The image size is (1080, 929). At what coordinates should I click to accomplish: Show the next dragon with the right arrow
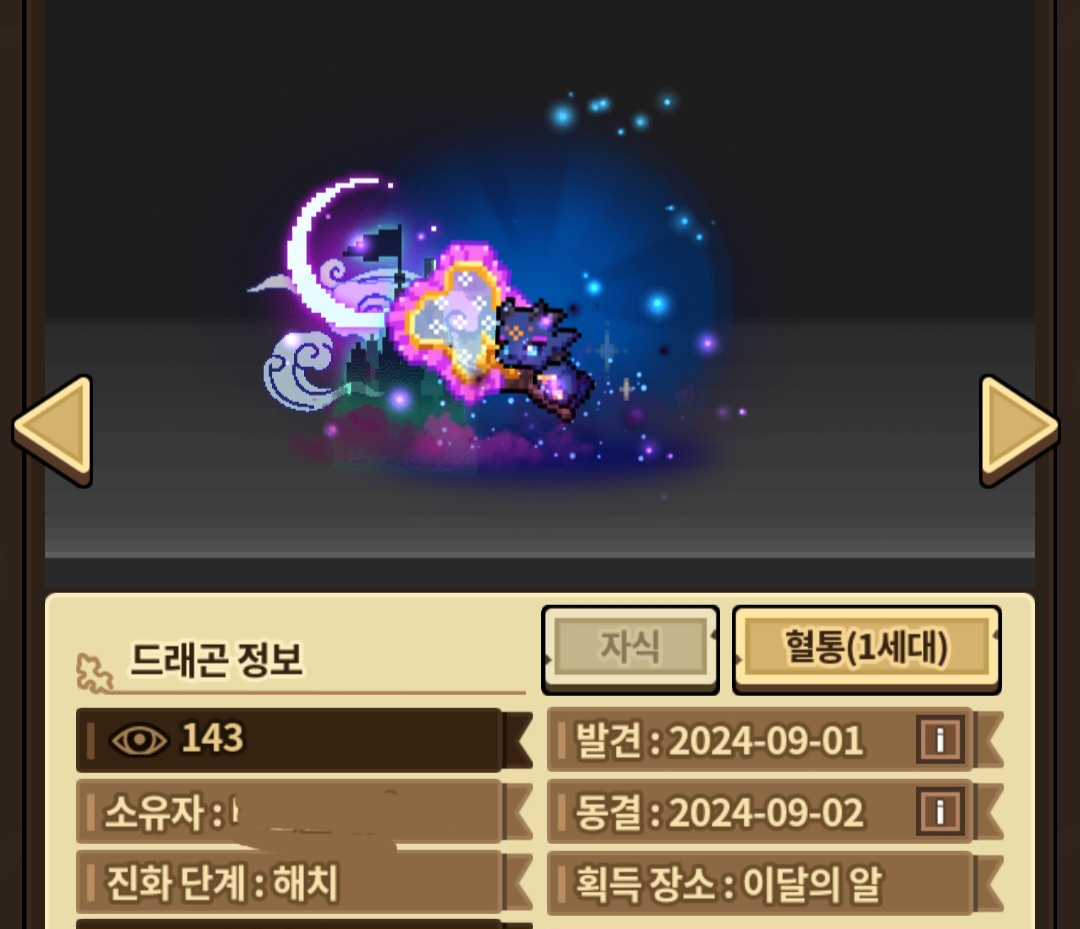[1019, 431]
